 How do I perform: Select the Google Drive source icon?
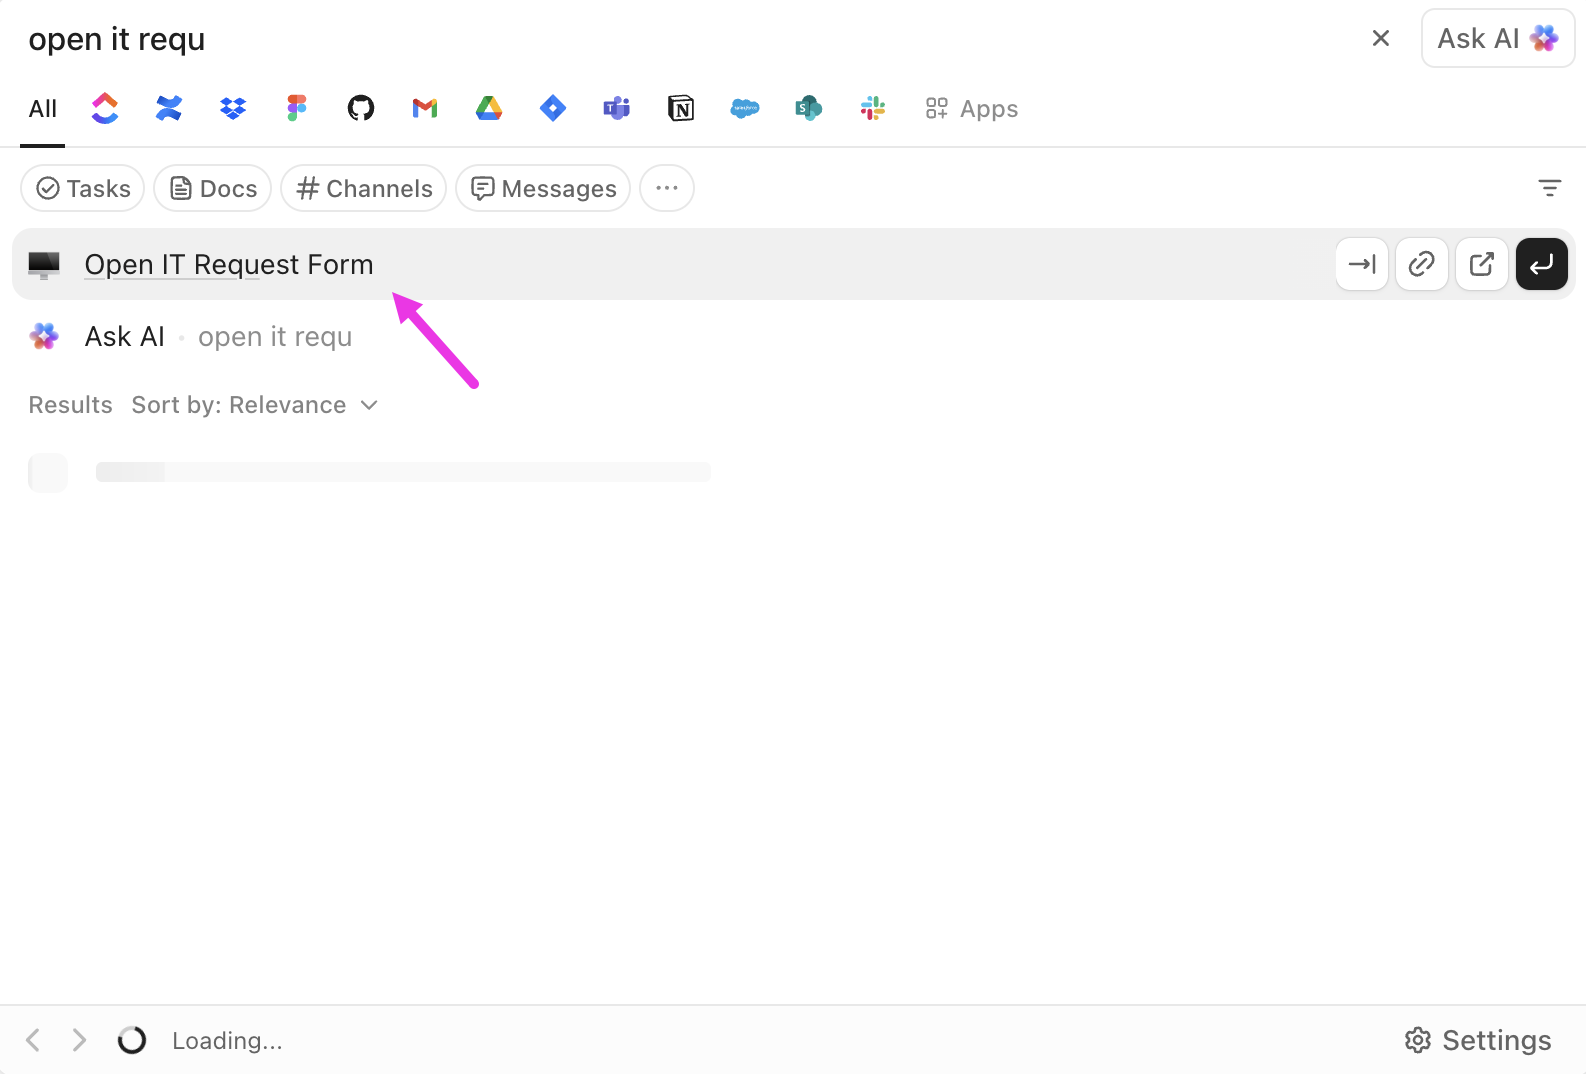coord(489,108)
